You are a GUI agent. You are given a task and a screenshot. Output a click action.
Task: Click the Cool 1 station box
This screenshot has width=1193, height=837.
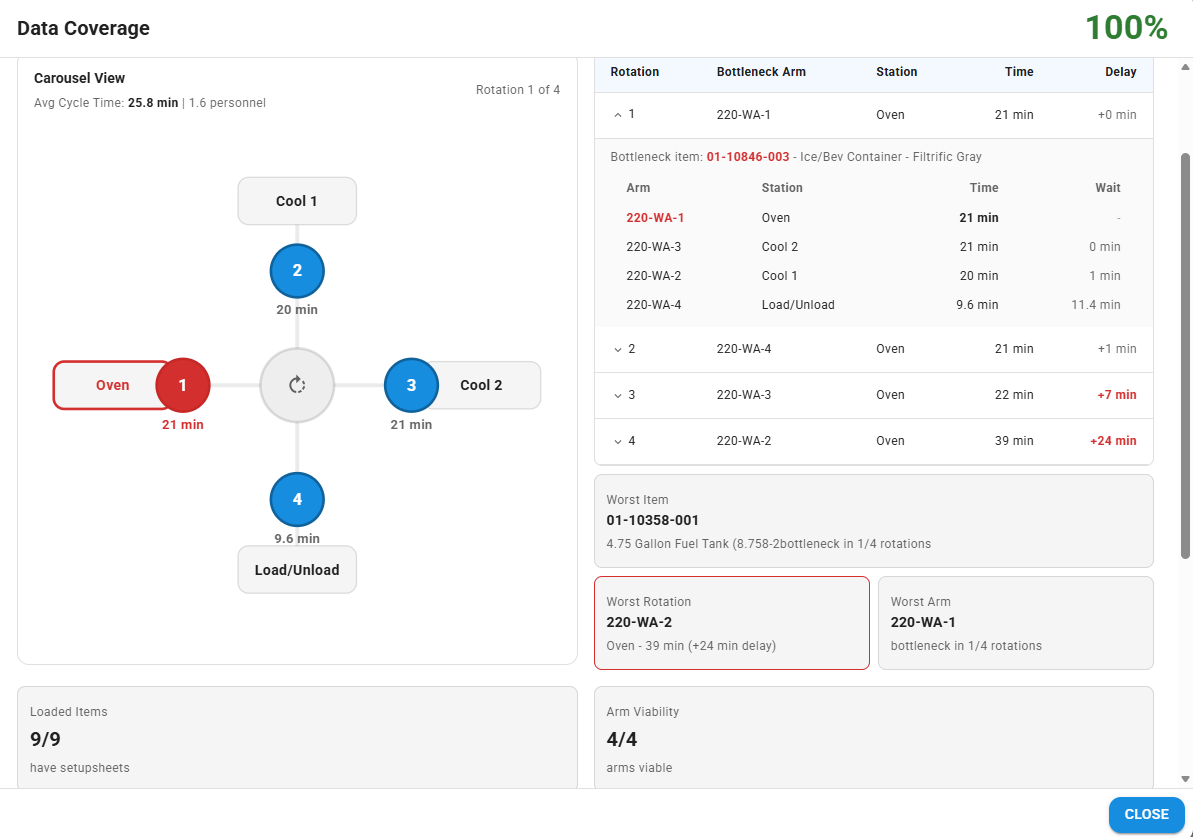(x=297, y=201)
